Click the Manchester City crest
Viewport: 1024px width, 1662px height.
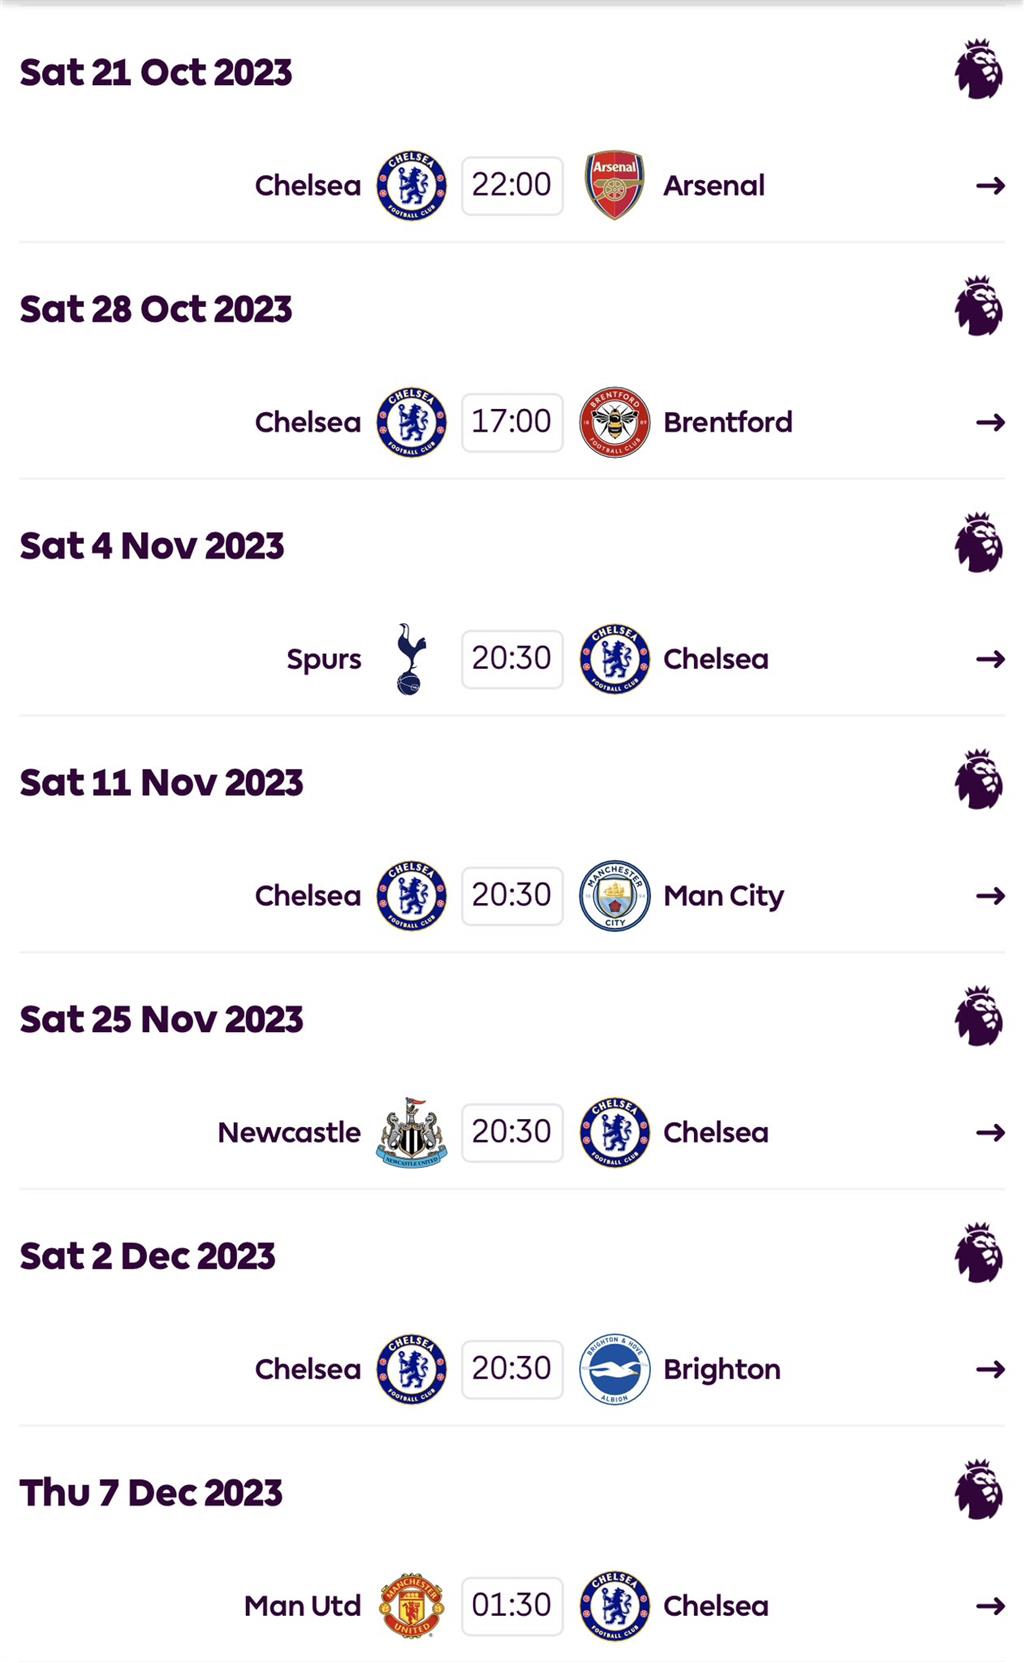pyautogui.click(x=614, y=896)
